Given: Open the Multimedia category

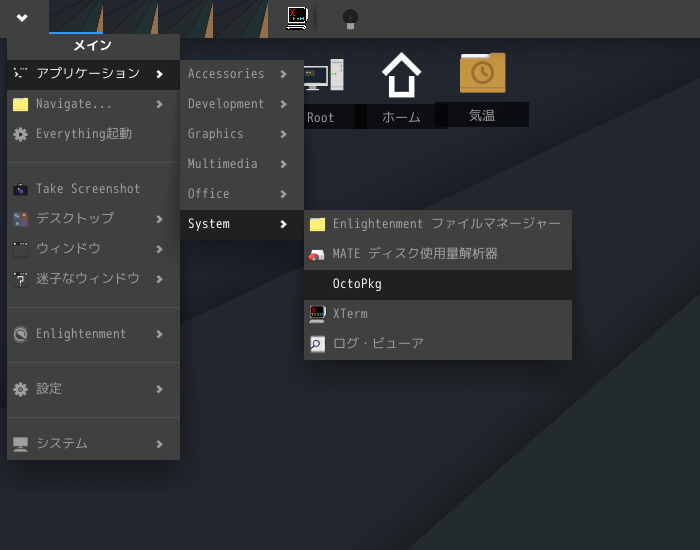Looking at the screenshot, I should coord(242,164).
